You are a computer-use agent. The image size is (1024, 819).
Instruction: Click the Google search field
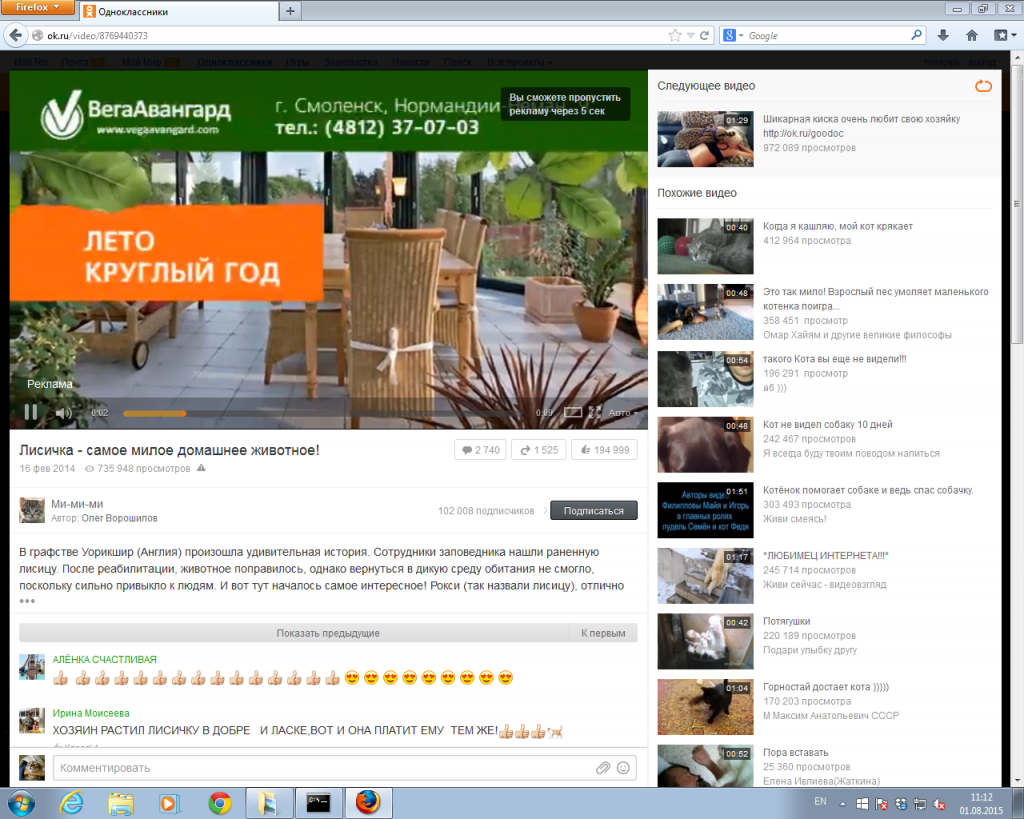click(827, 36)
